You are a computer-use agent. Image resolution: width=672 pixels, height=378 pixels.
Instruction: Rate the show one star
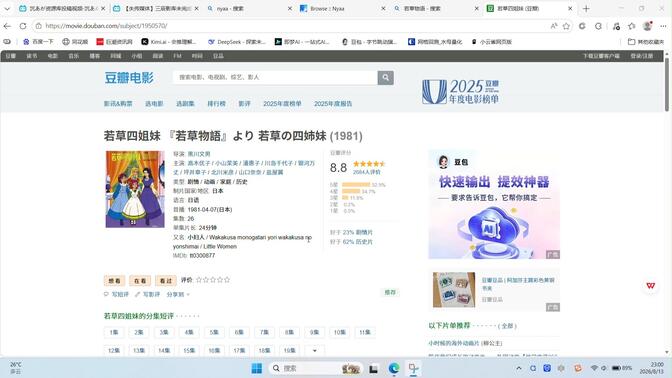click(x=198, y=280)
